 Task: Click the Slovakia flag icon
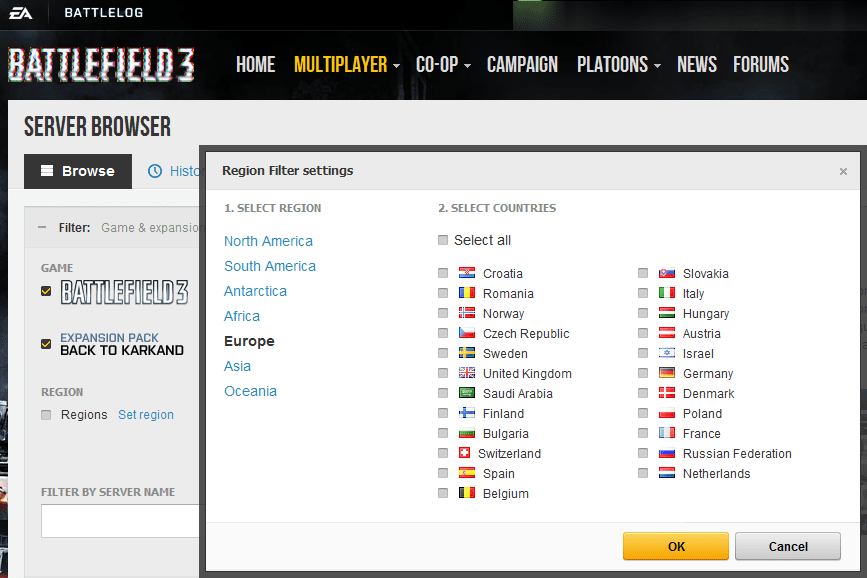pyautogui.click(x=667, y=273)
